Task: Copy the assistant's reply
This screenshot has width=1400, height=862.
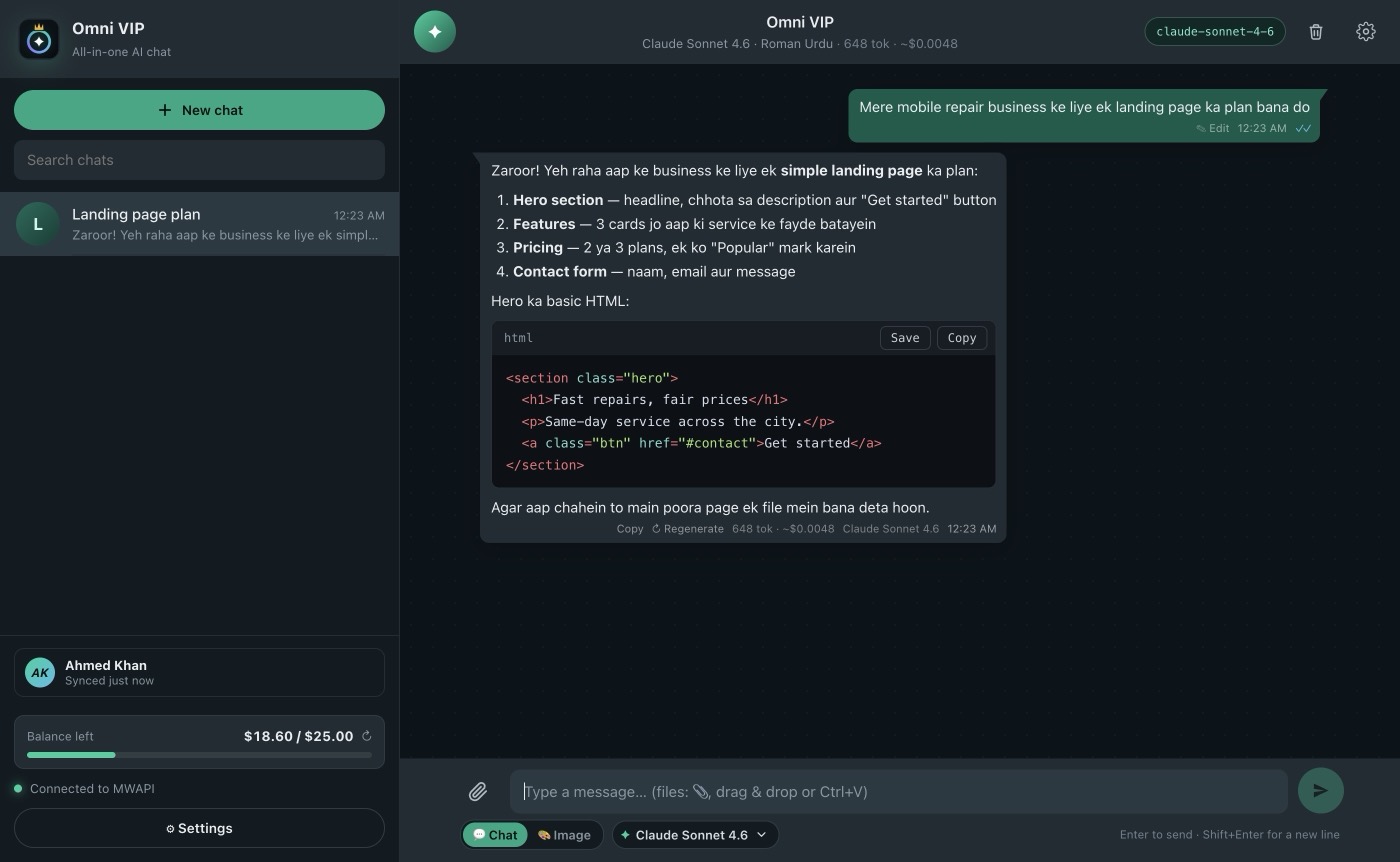Action: (x=630, y=529)
